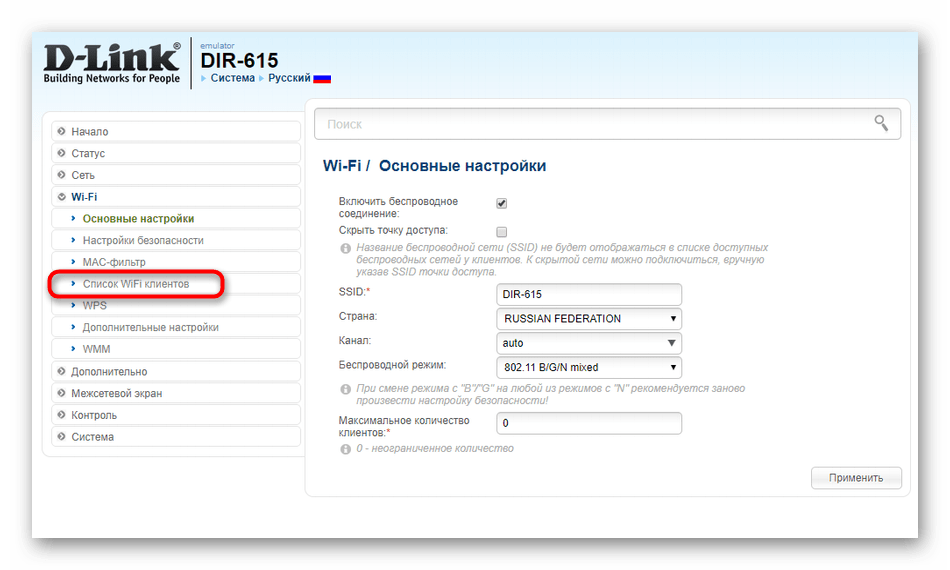Click the maximum clients input field
950x570 pixels.
(x=589, y=423)
